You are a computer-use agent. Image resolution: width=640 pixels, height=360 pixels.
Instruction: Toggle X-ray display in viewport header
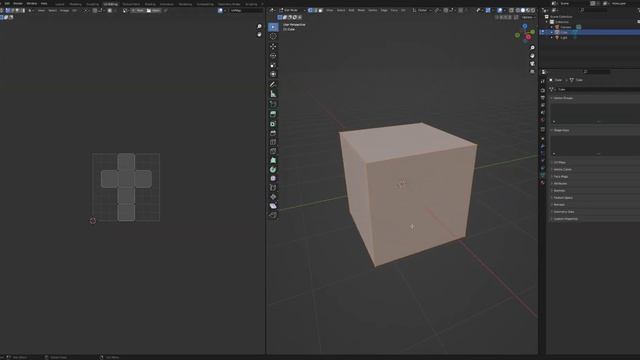point(511,10)
